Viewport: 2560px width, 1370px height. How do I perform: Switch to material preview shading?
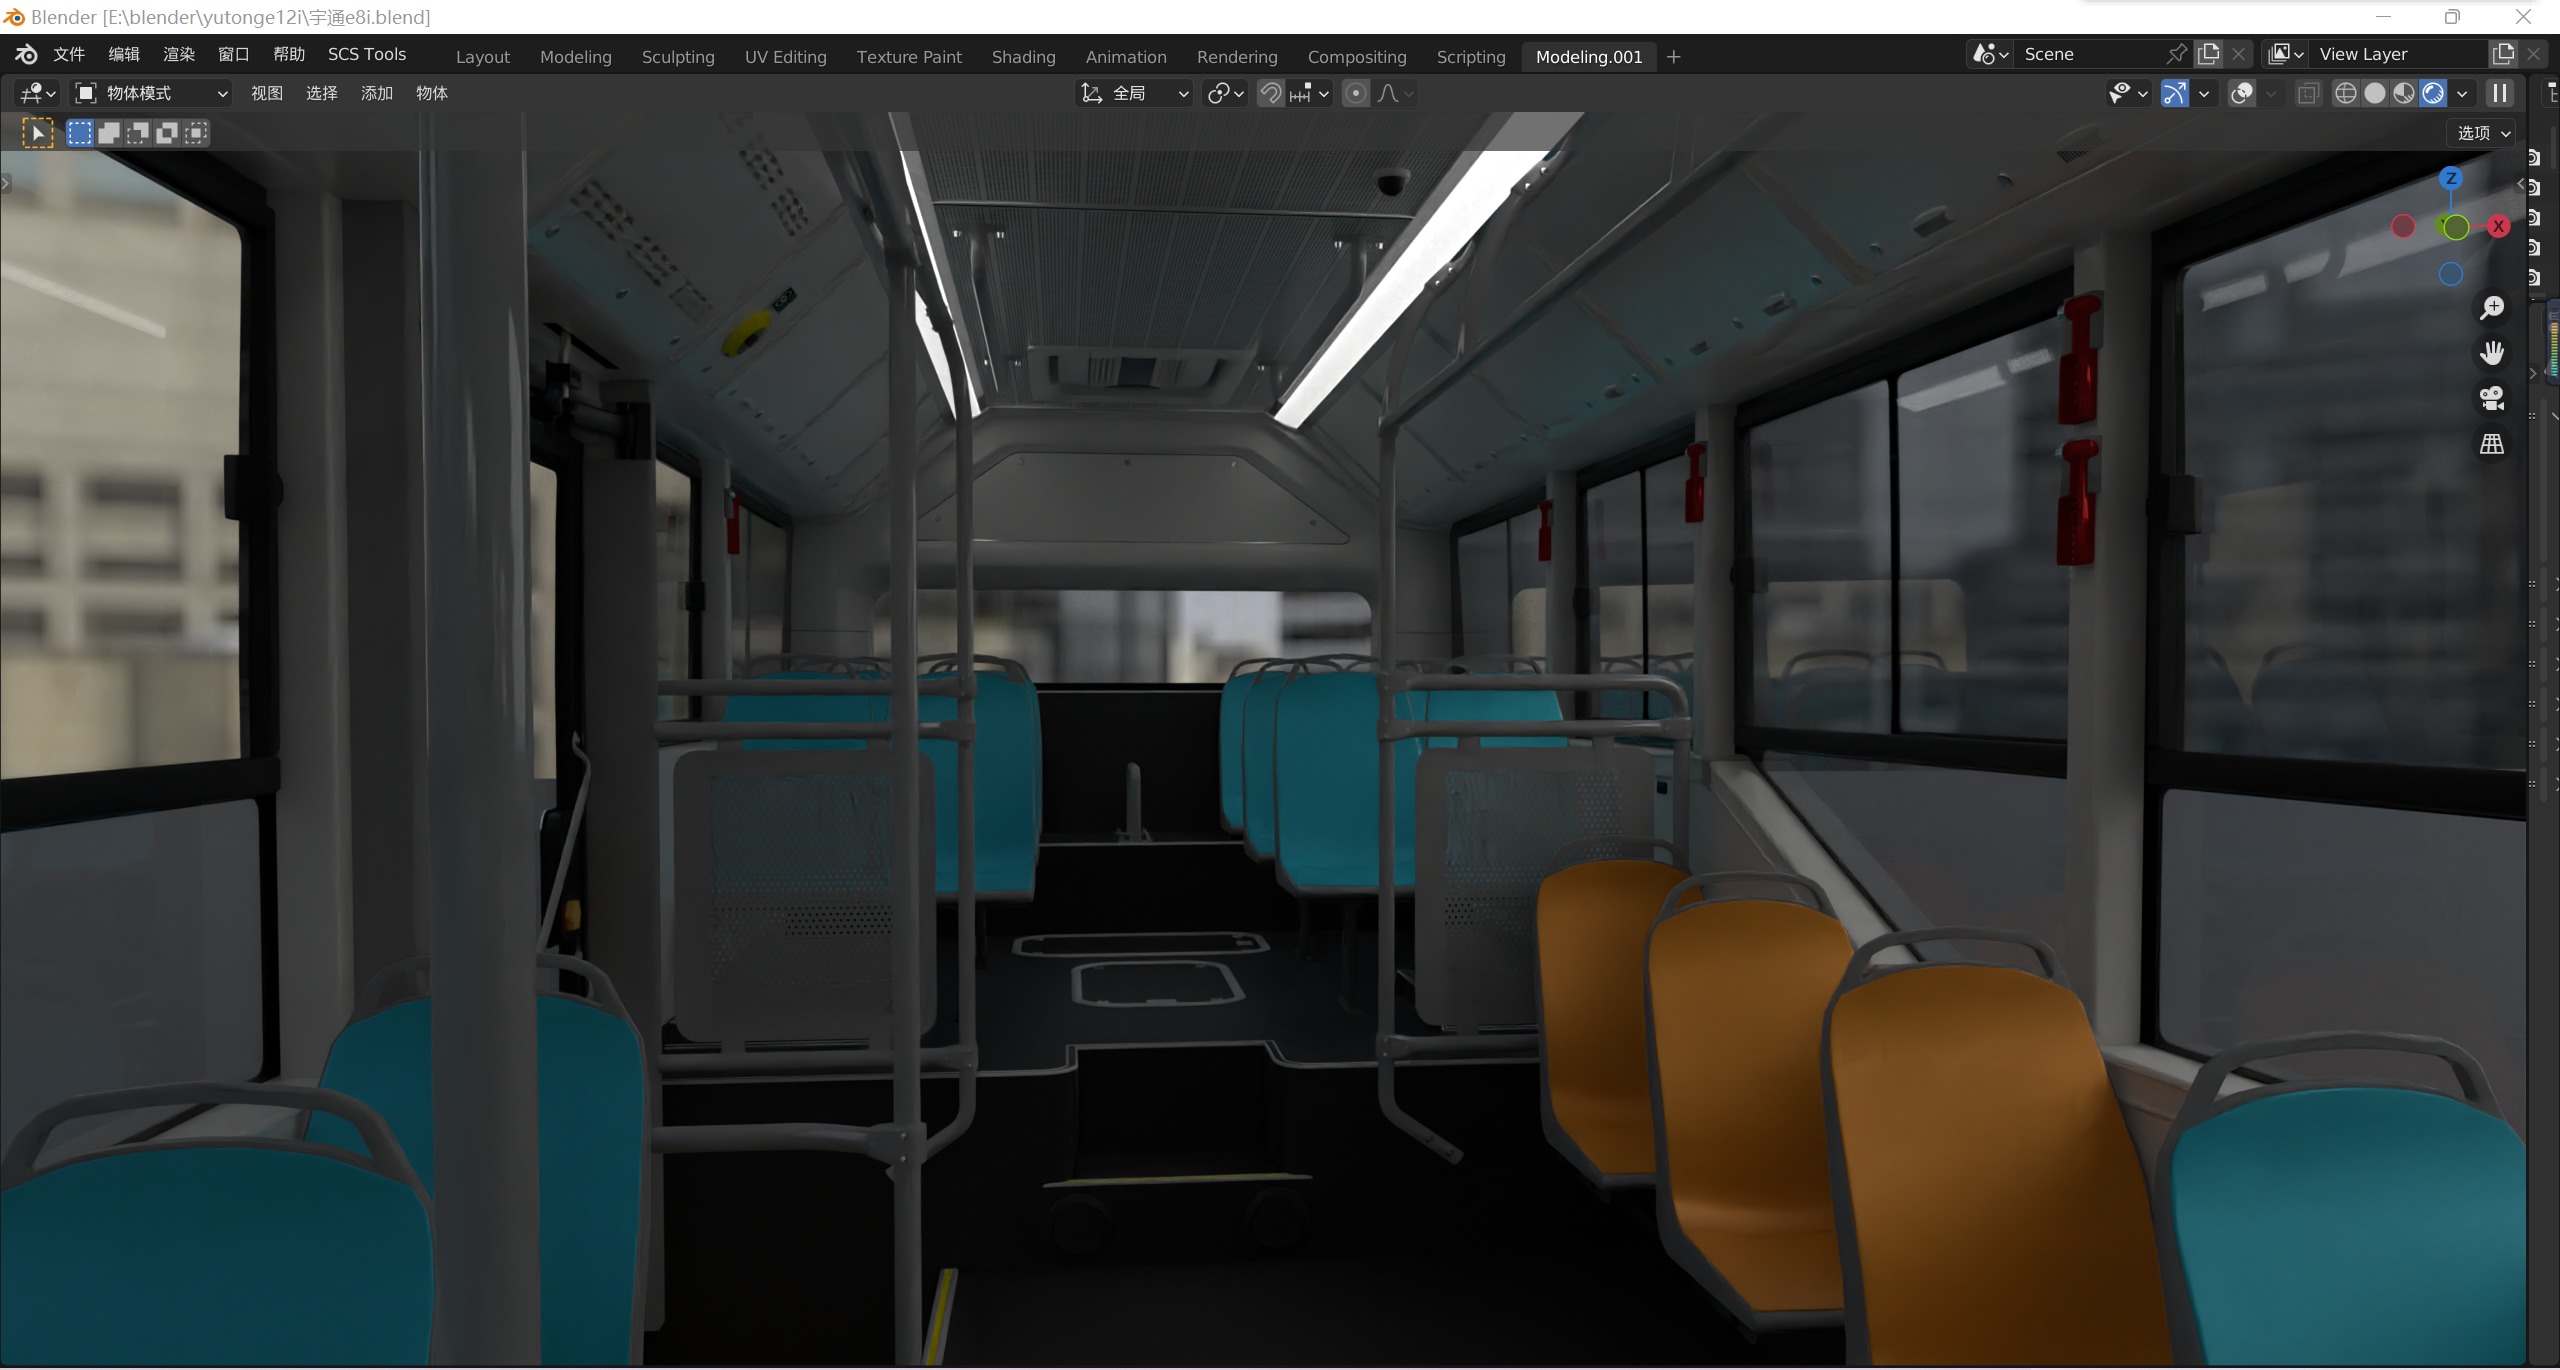2404,93
